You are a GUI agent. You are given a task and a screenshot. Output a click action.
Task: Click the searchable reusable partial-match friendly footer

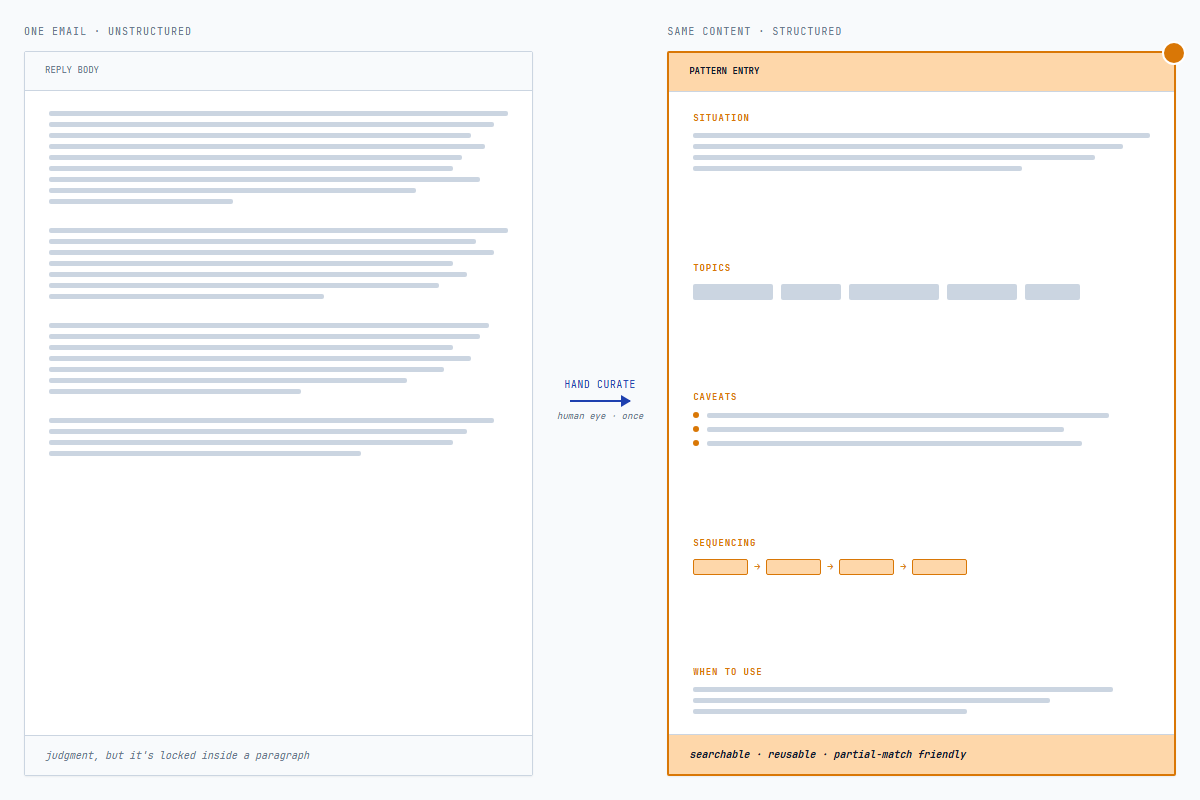point(826,754)
